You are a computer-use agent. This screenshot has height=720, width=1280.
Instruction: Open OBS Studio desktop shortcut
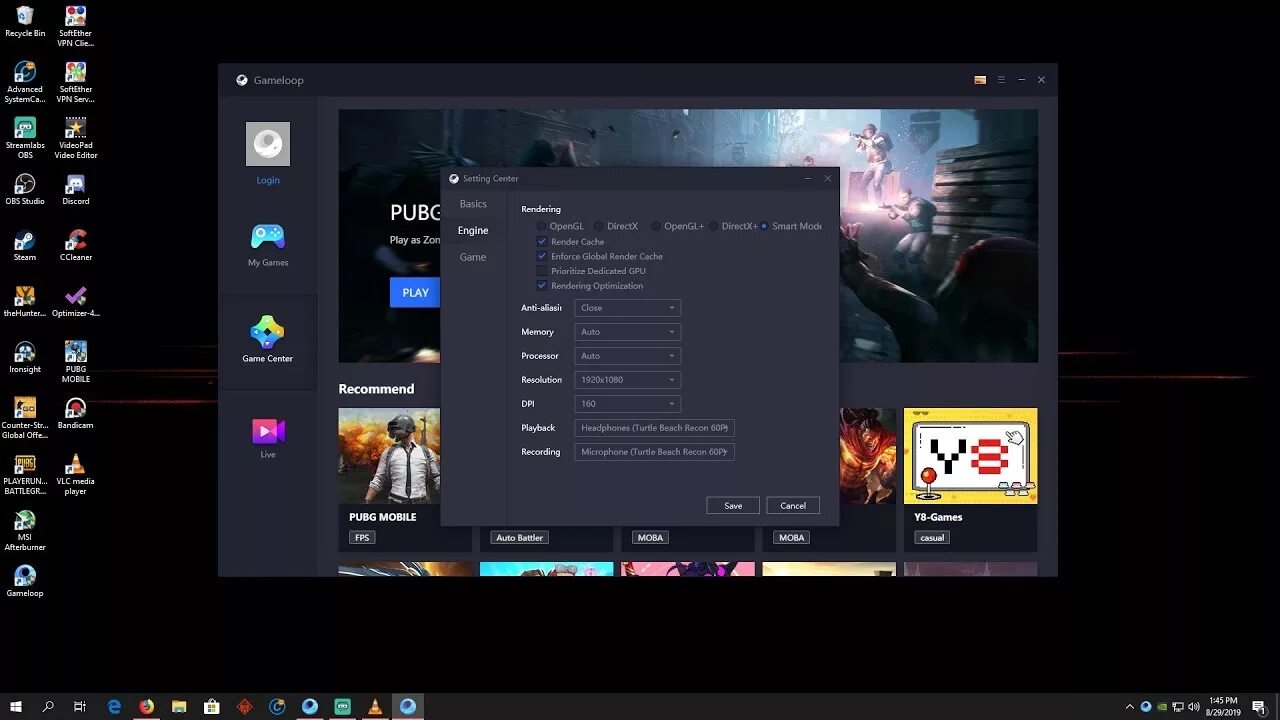(25, 189)
